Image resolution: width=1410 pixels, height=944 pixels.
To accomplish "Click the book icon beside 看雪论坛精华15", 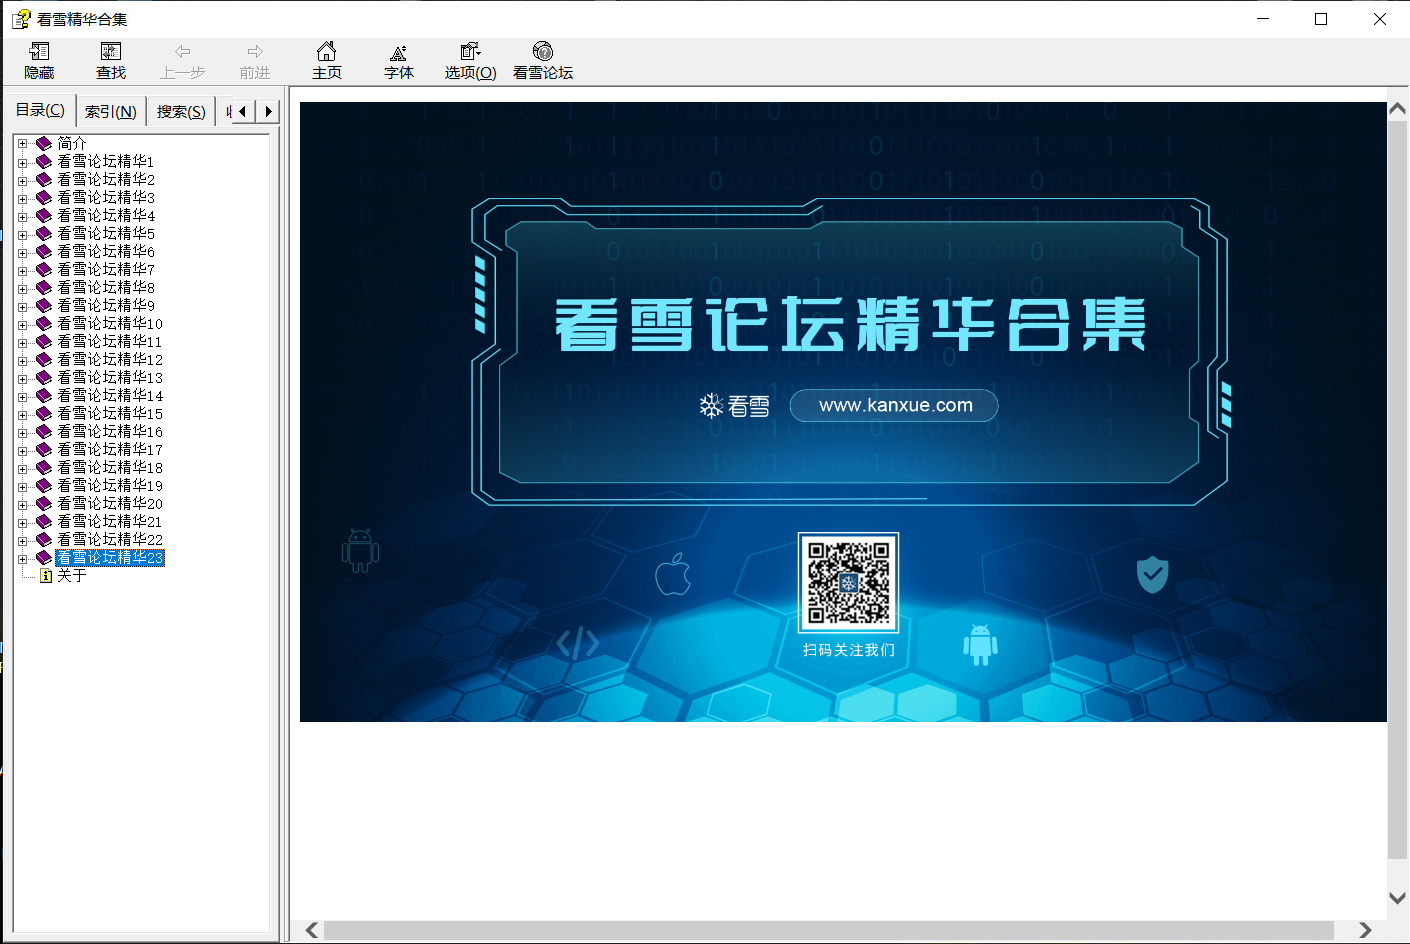I will click(x=44, y=413).
